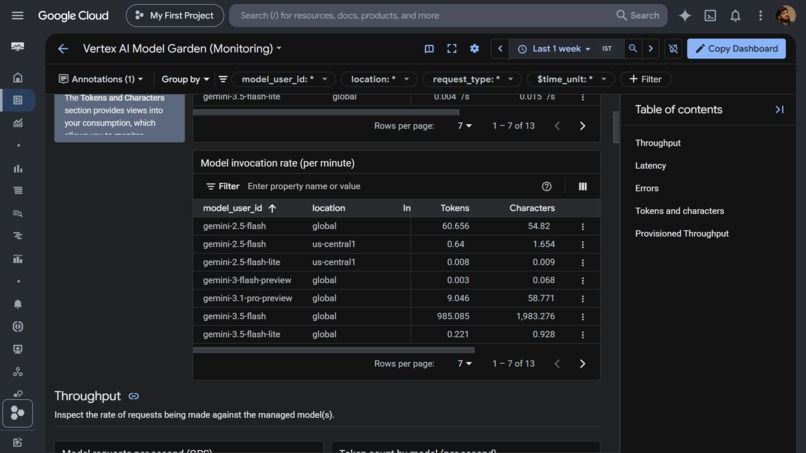Activate Cloud Shell terminal icon
The height and width of the screenshot is (453, 806).
point(710,15)
